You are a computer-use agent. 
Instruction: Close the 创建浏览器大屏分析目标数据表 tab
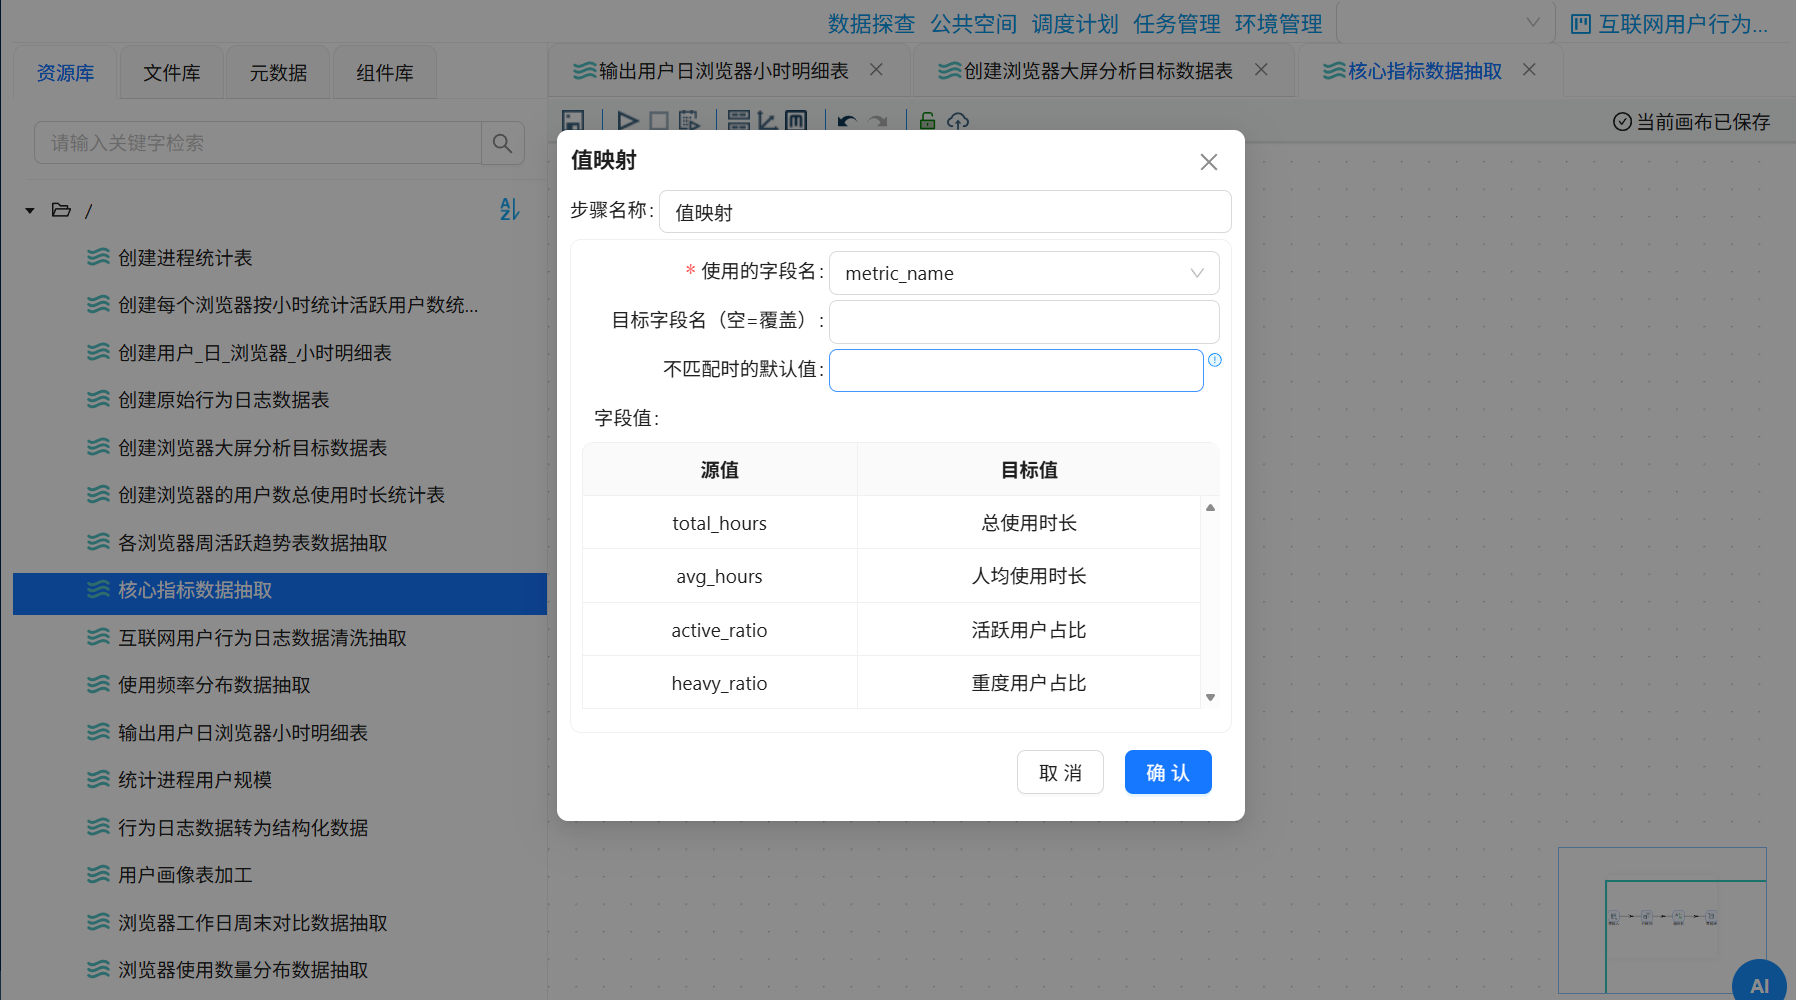(1261, 70)
